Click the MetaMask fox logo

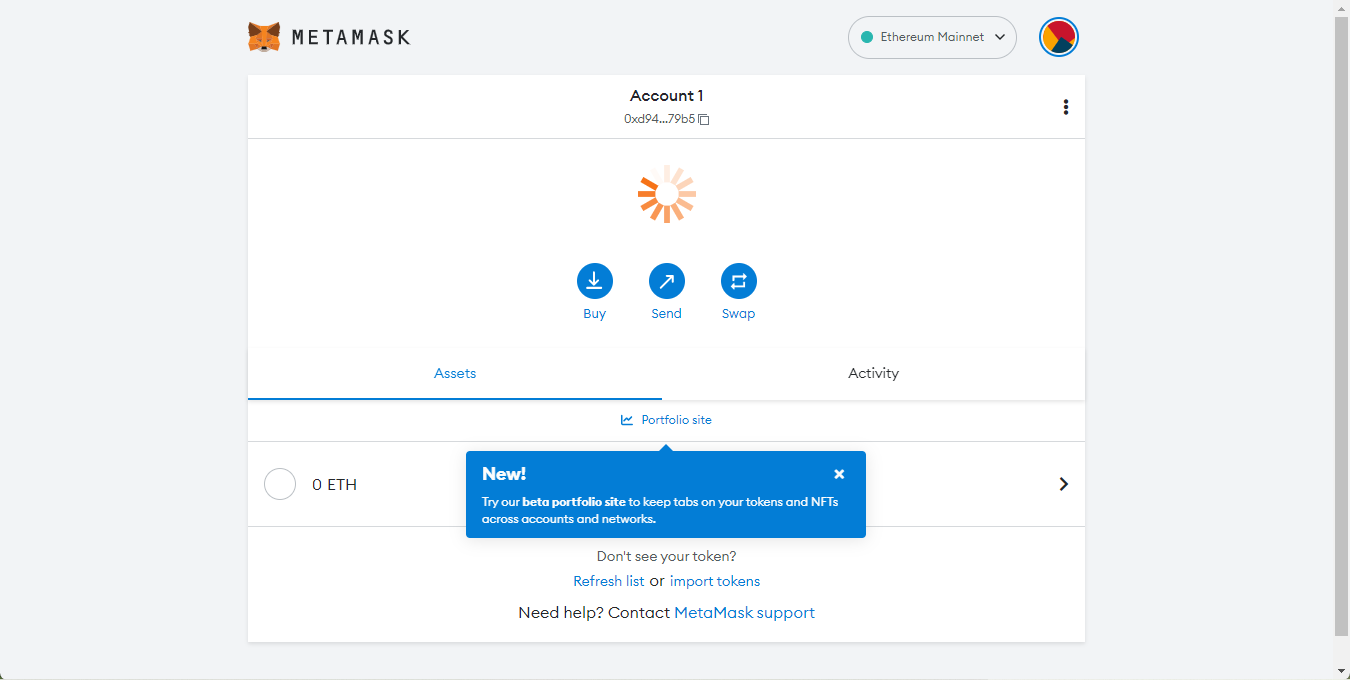[264, 37]
